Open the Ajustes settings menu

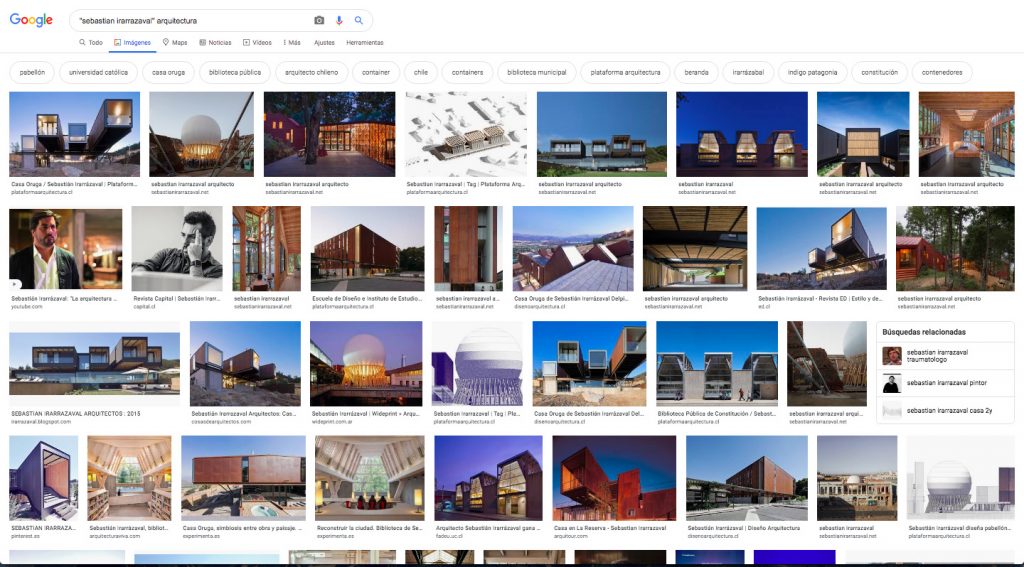point(324,43)
